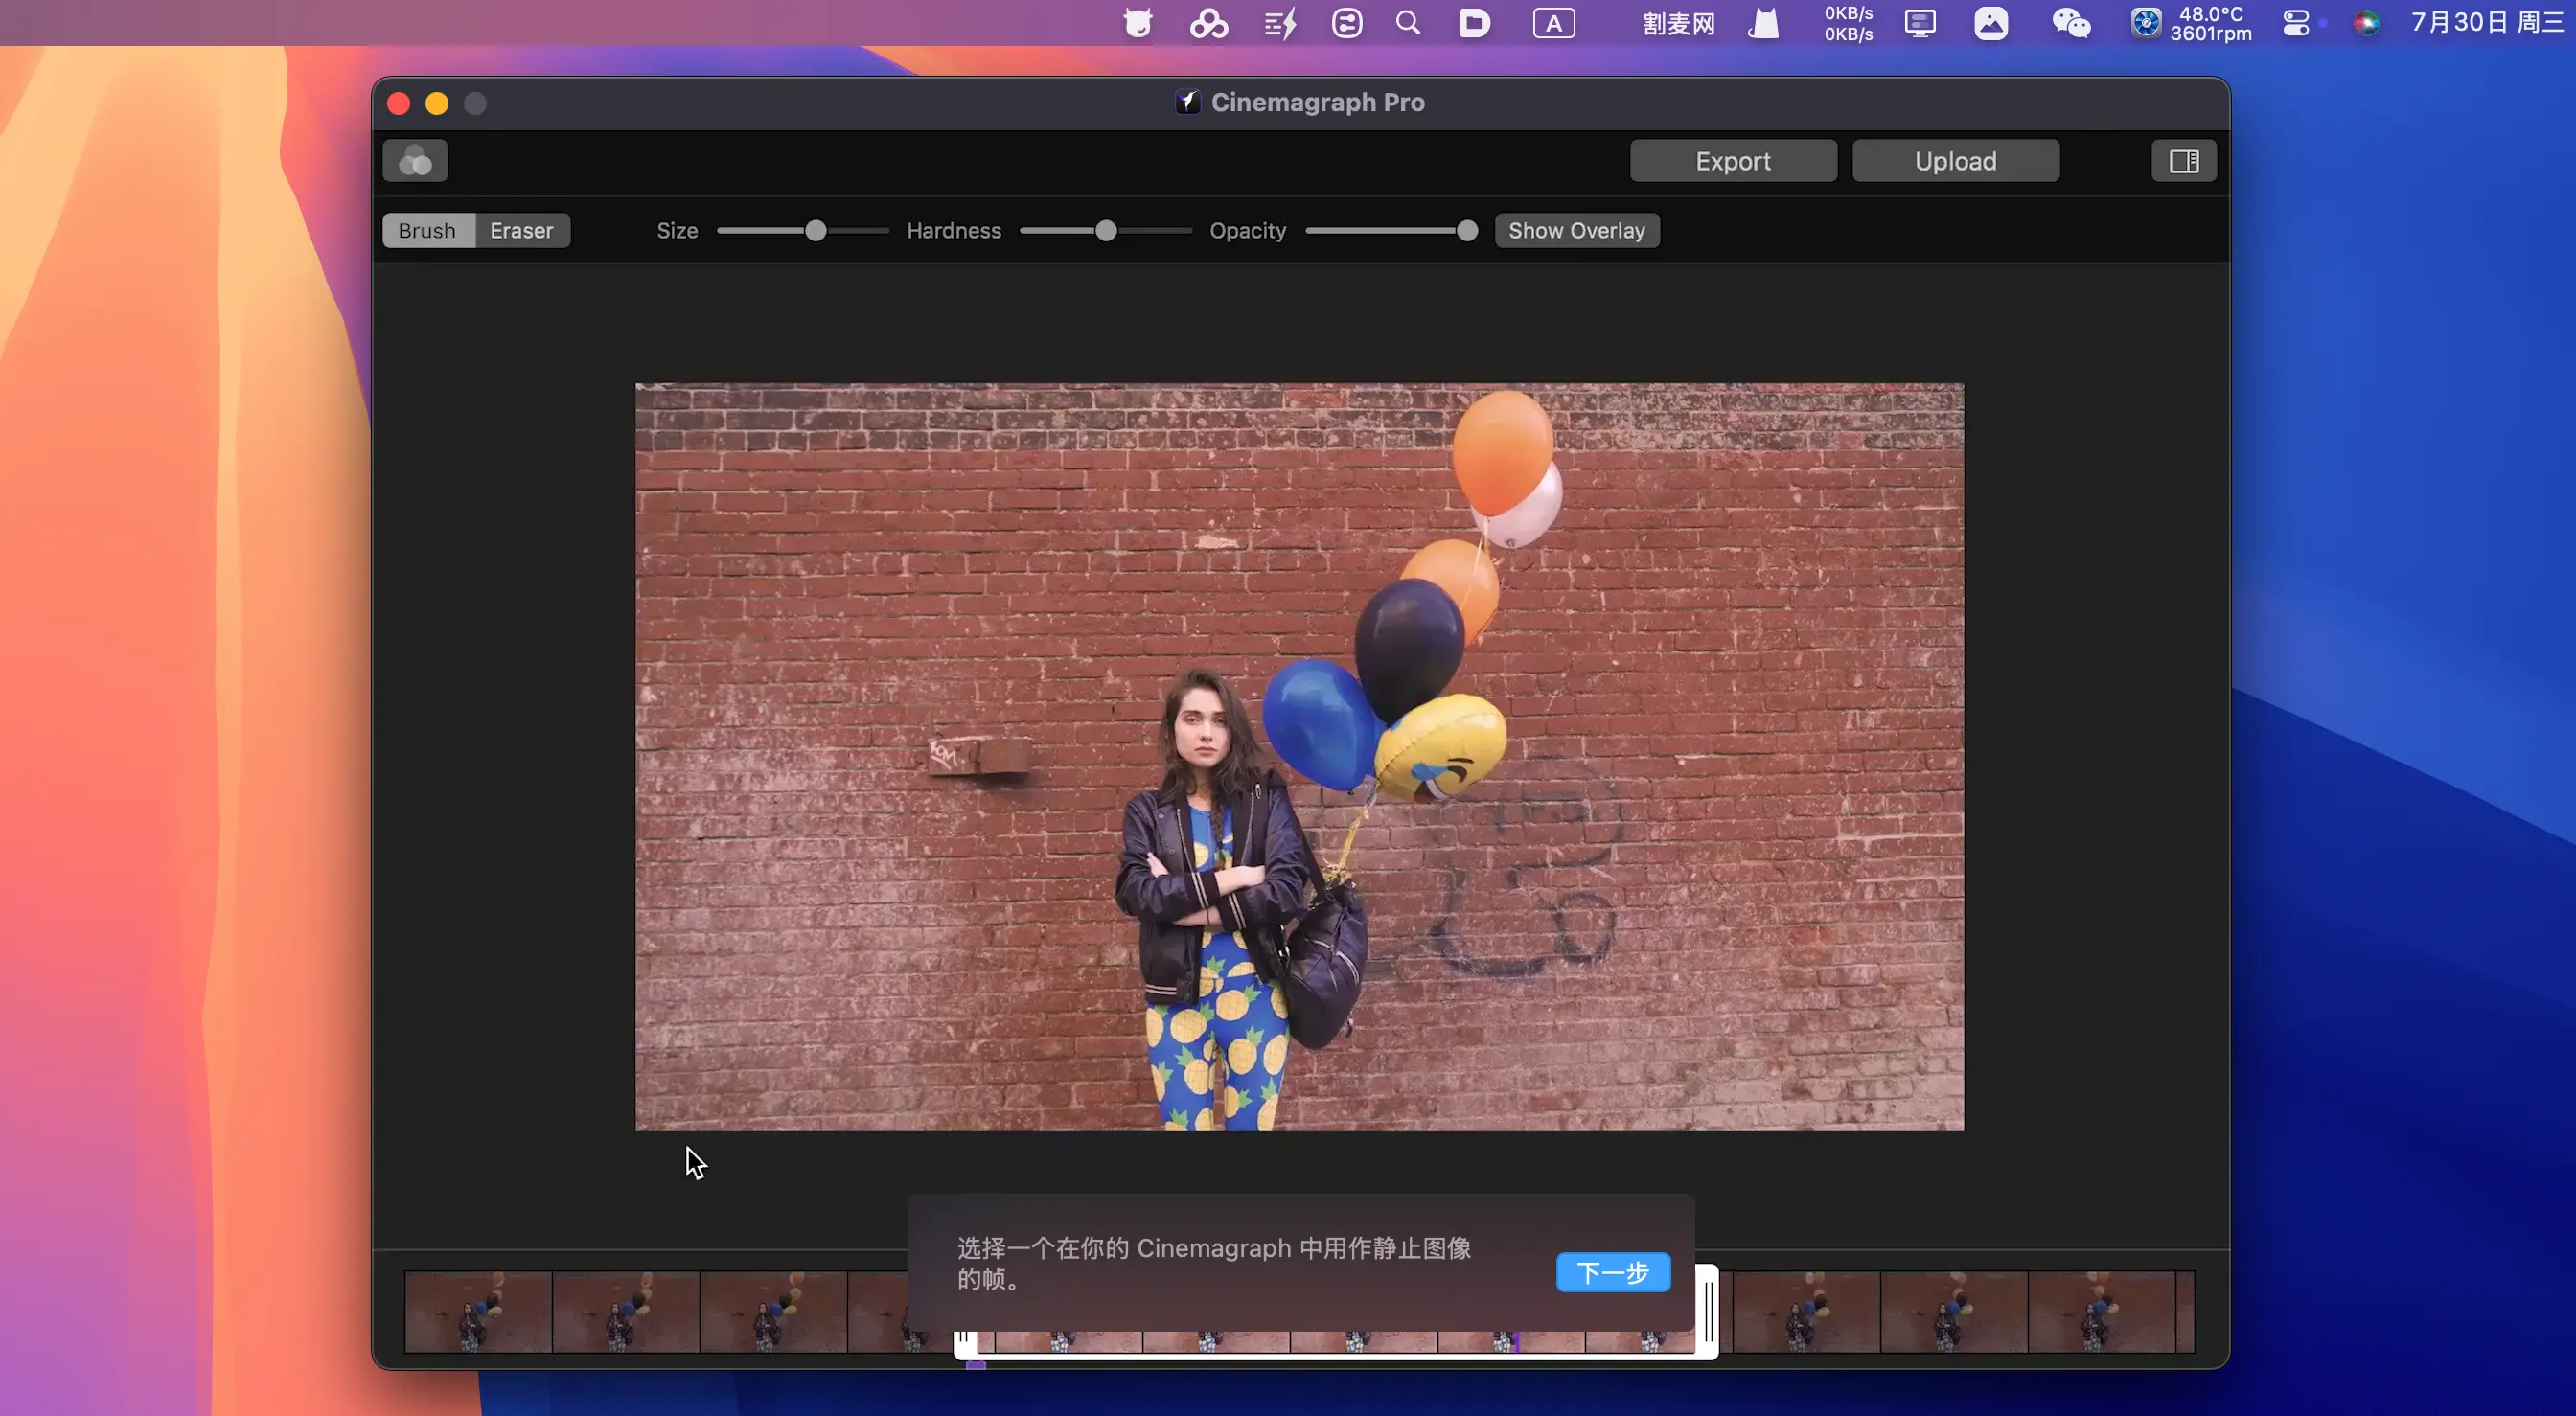Viewport: 2576px width, 1416px height.
Task: Click the right trim handle on timeline
Action: 1709,1311
